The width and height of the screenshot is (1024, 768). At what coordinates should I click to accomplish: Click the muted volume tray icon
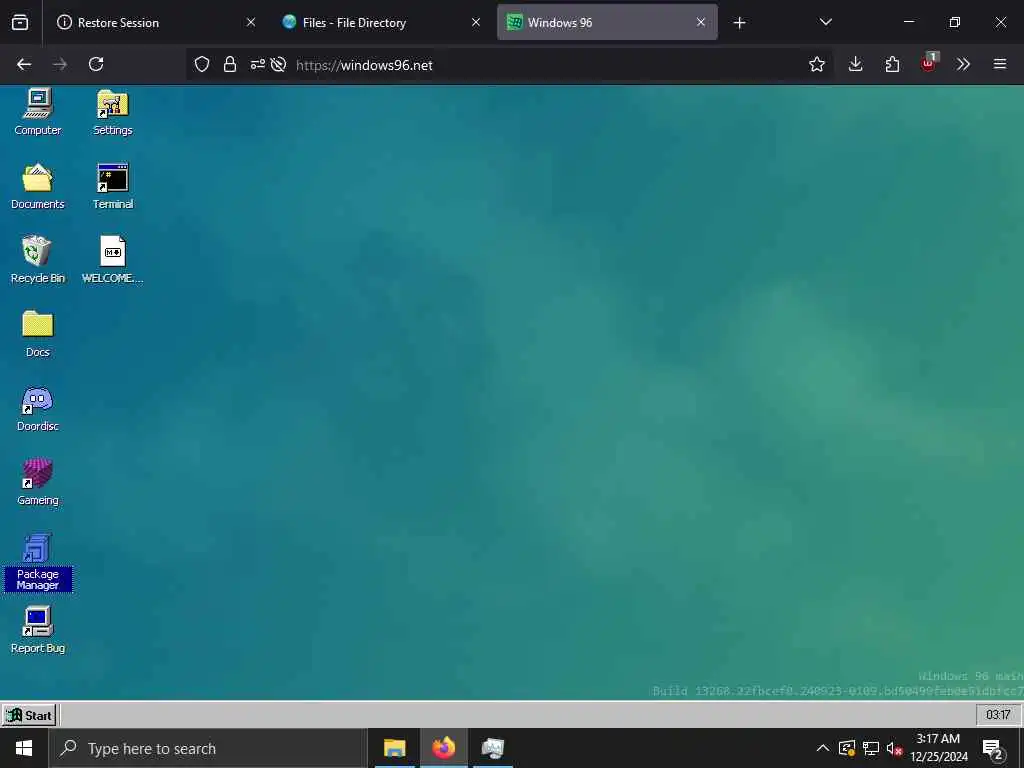pyautogui.click(x=894, y=748)
